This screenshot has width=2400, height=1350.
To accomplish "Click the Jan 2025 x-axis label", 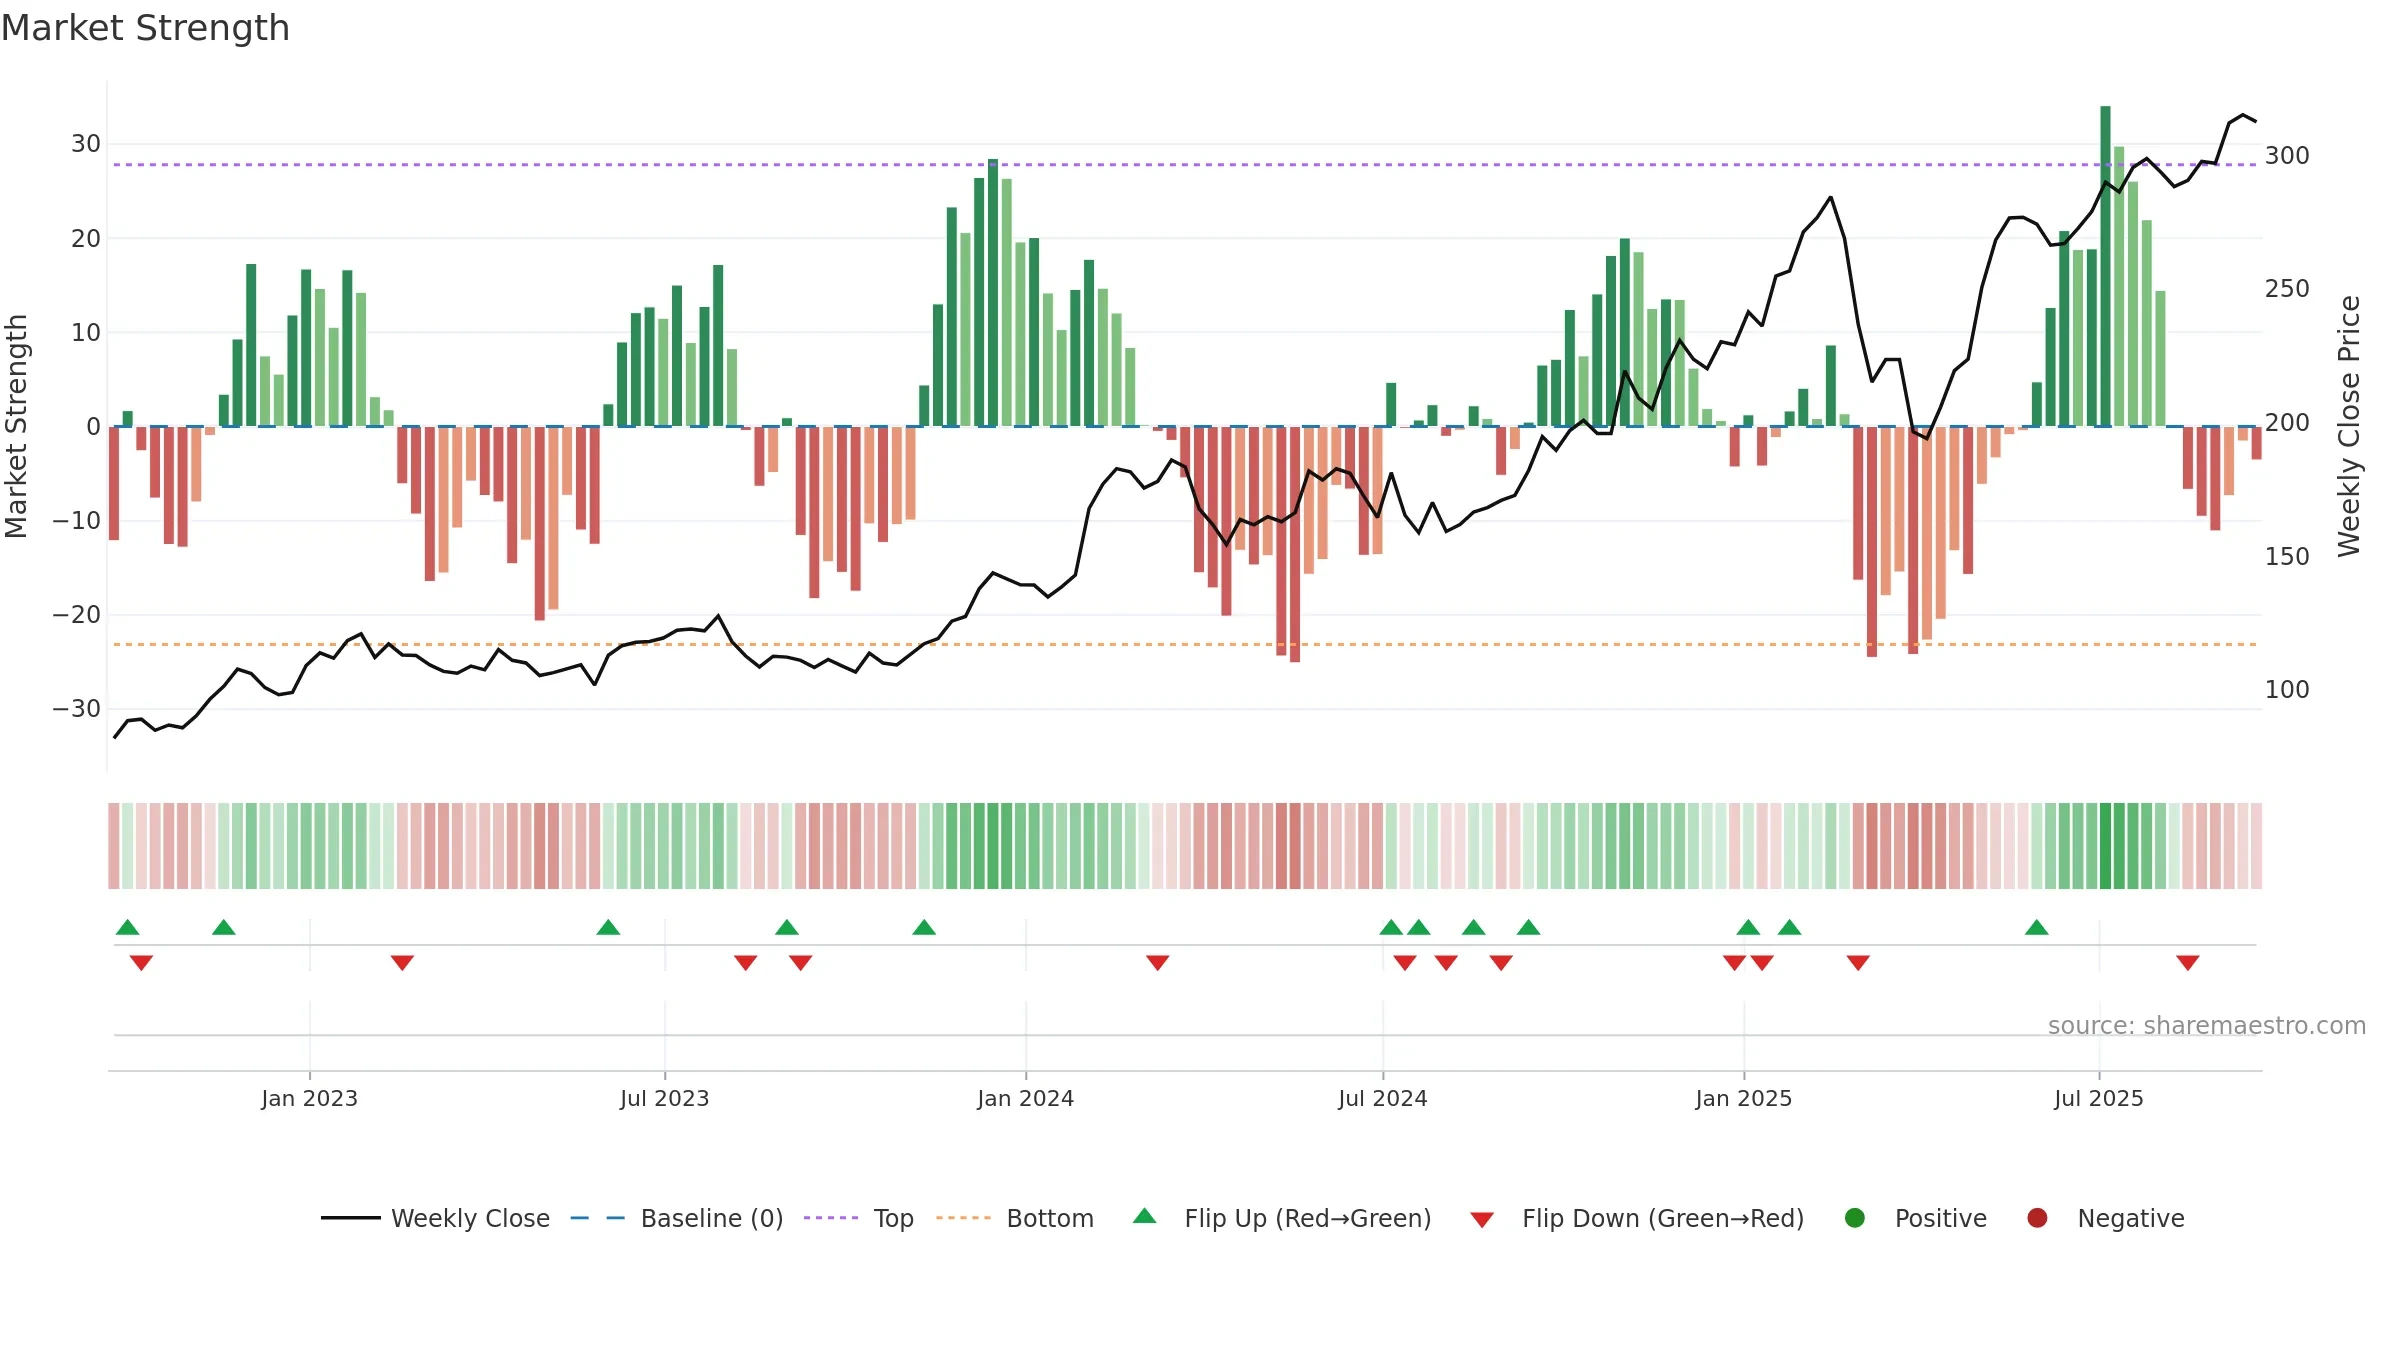I will (1744, 1098).
